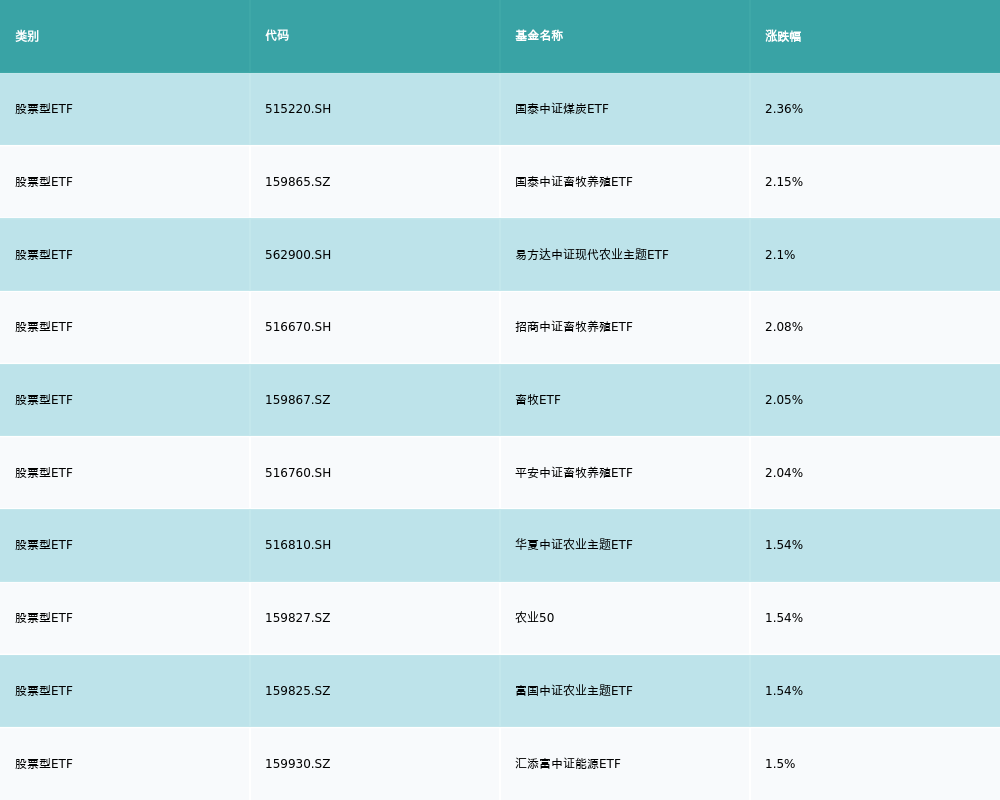Click 股票型ETF in the 畜牧ETF row

[44, 400]
